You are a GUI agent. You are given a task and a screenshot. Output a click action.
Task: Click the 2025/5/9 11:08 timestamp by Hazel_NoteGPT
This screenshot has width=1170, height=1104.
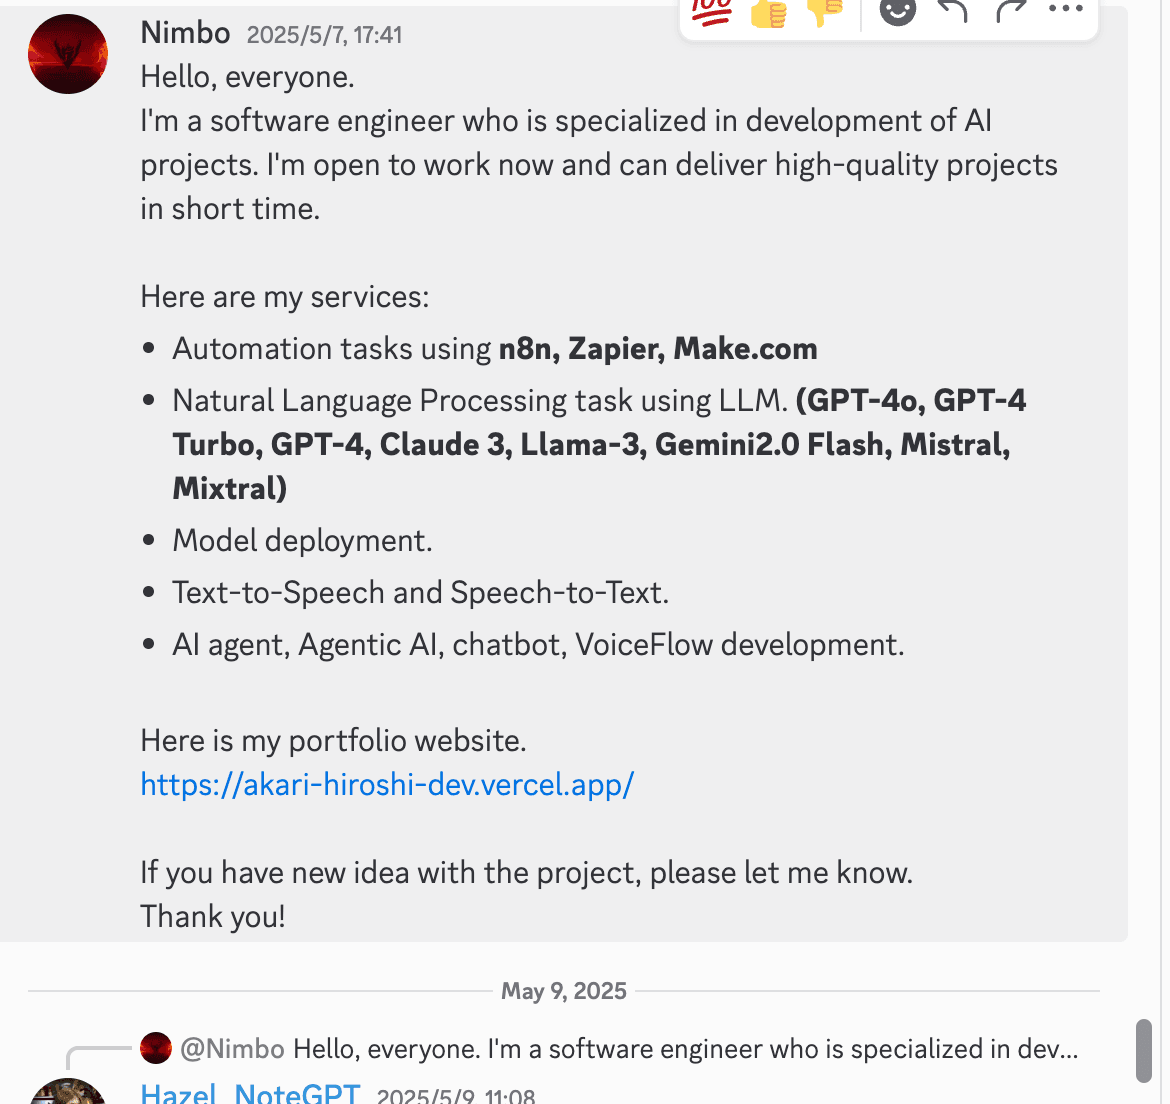(456, 1096)
